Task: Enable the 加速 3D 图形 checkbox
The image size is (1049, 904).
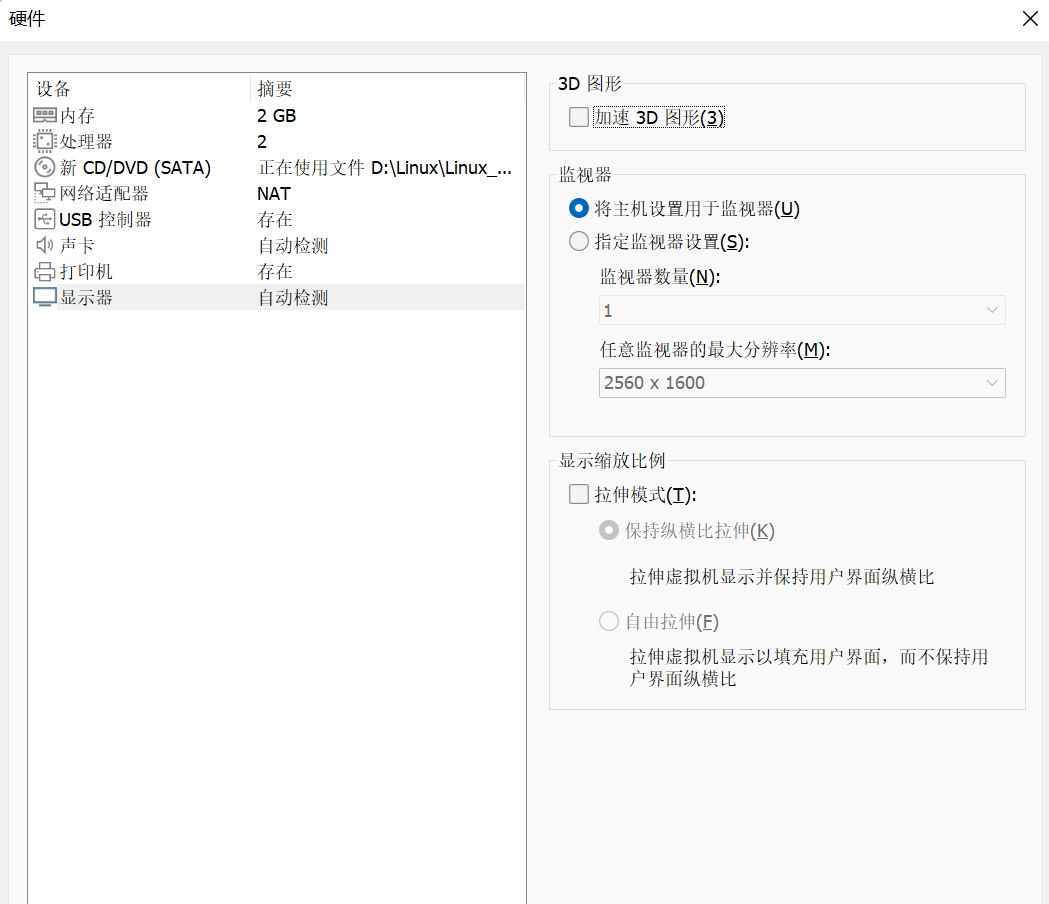Action: coord(579,117)
